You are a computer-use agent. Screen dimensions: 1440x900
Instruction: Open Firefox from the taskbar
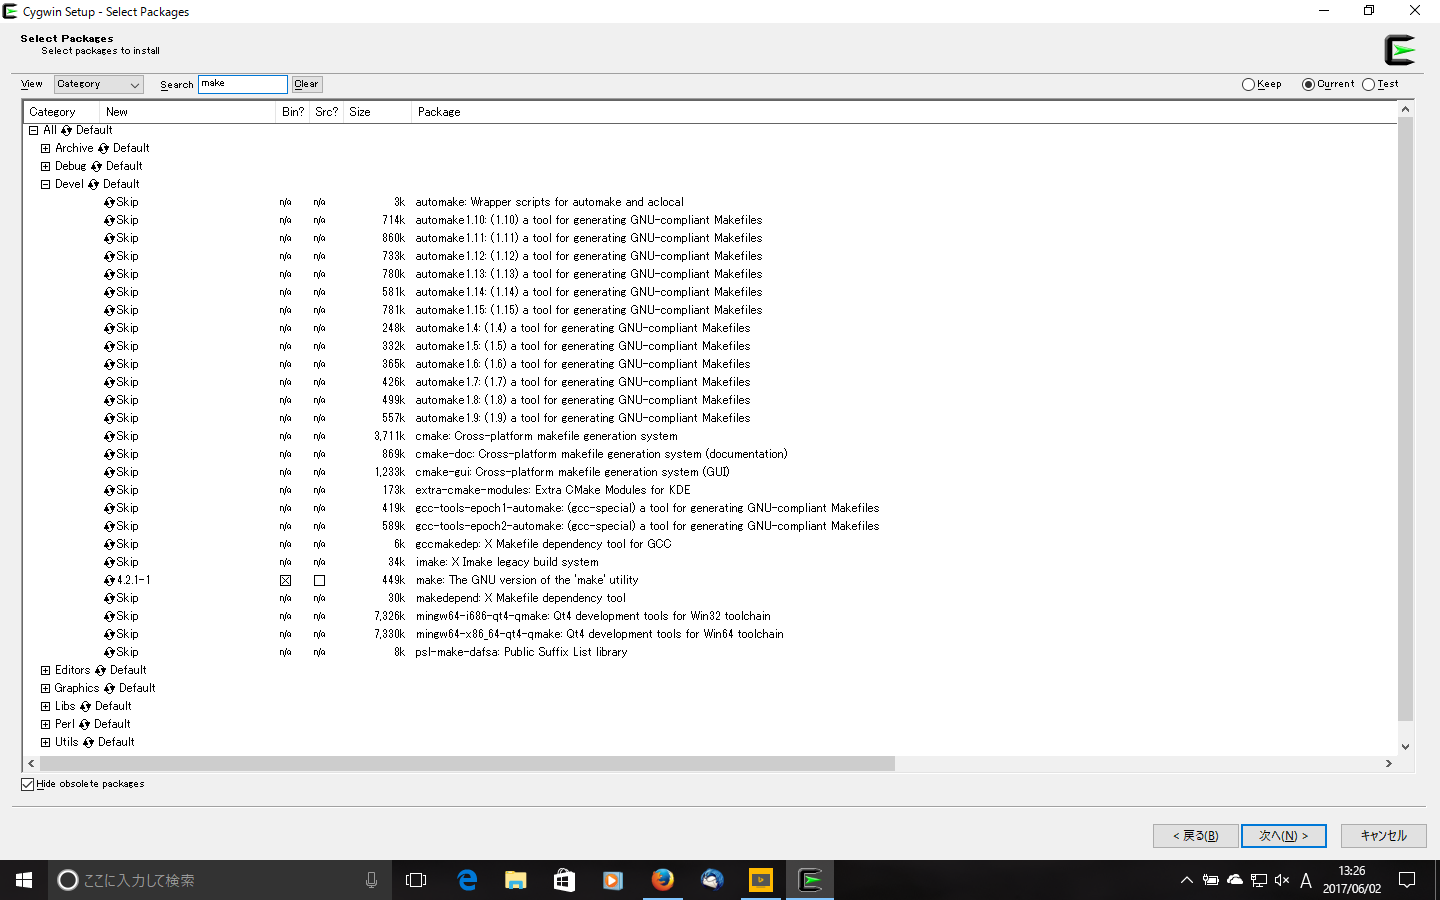click(662, 880)
